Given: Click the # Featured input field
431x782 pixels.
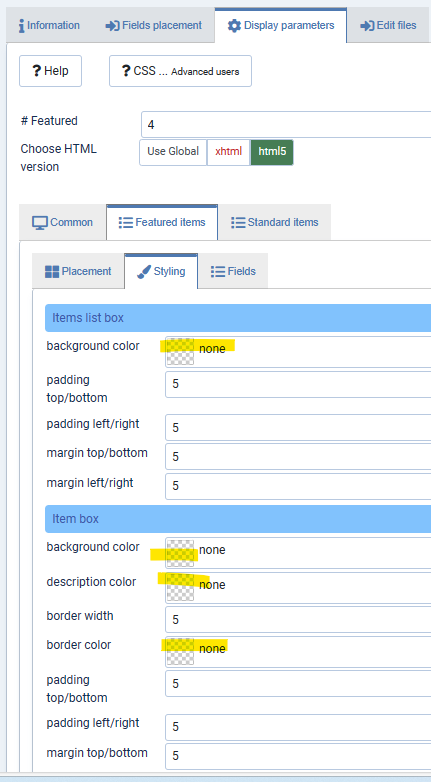Looking at the screenshot, I should 286,125.
